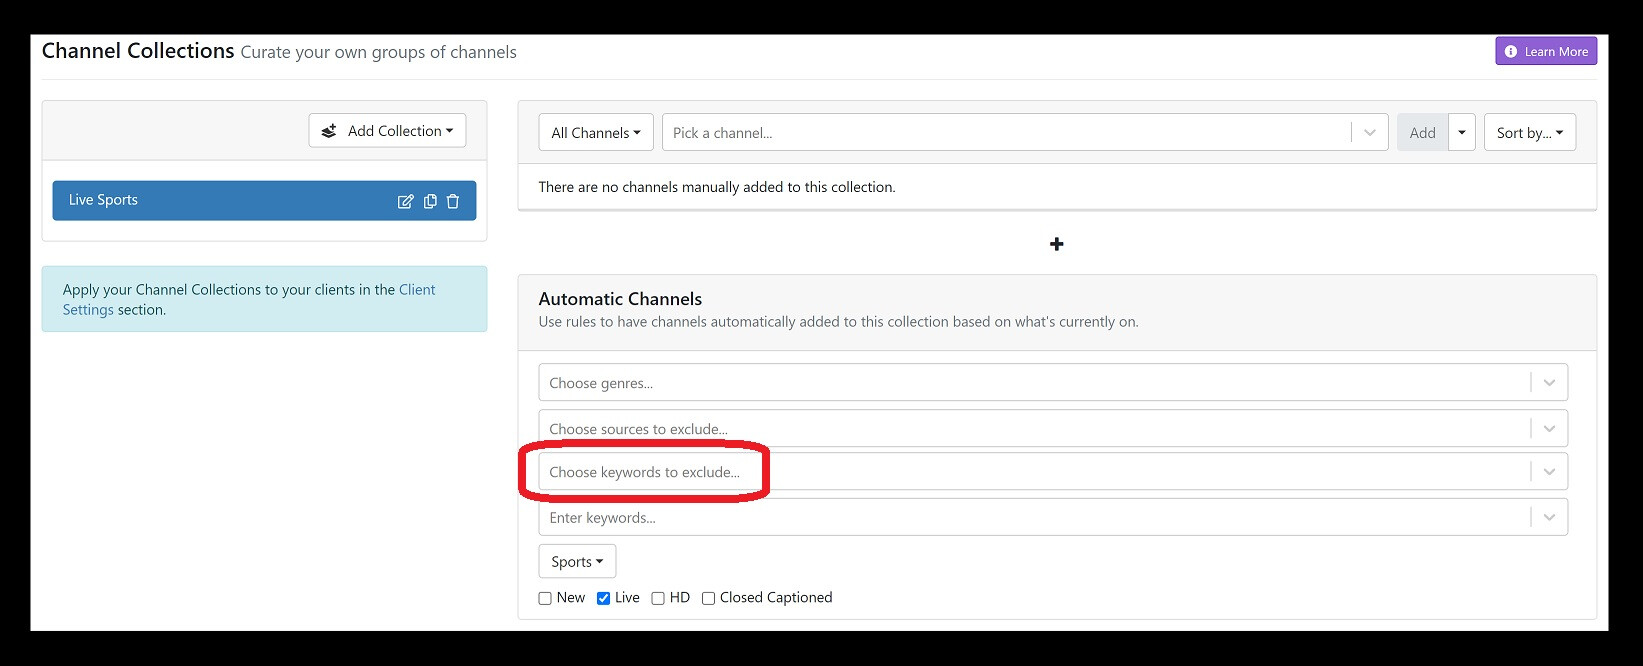The height and width of the screenshot is (666, 1643).
Task: Select the Live Sports collection
Action: (220, 200)
